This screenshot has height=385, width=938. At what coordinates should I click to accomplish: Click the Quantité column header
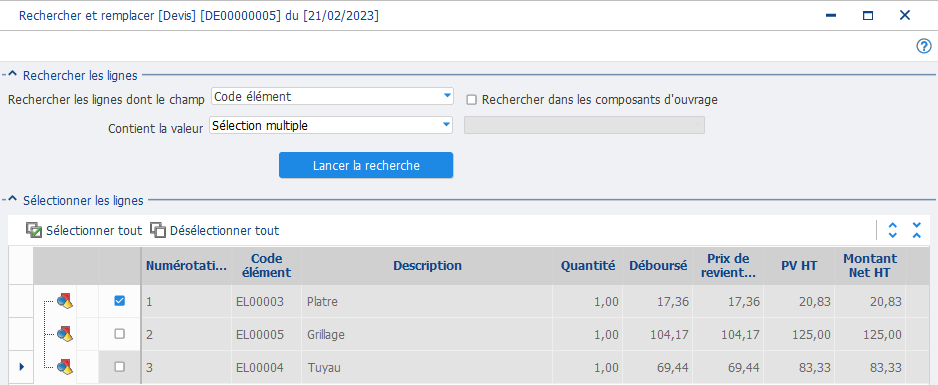587,266
